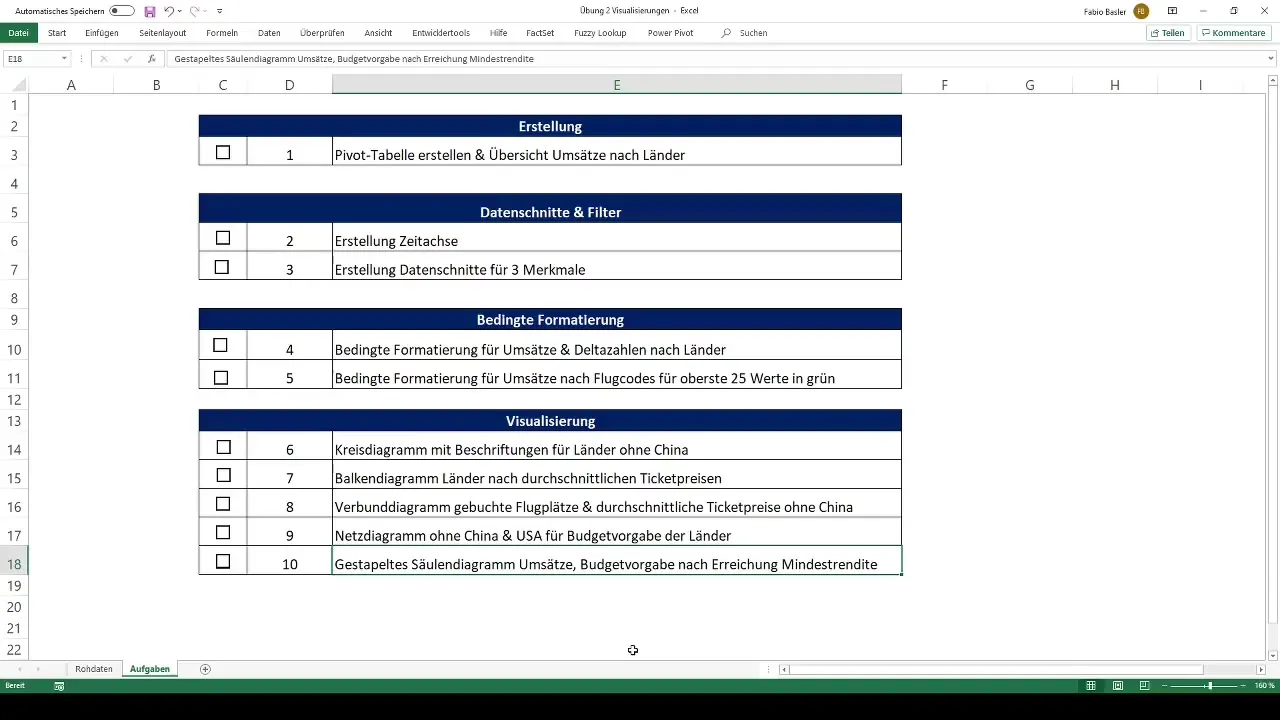Check the box for task 1 Pivot-Tabelle
The width and height of the screenshot is (1280, 720).
pyautogui.click(x=223, y=153)
